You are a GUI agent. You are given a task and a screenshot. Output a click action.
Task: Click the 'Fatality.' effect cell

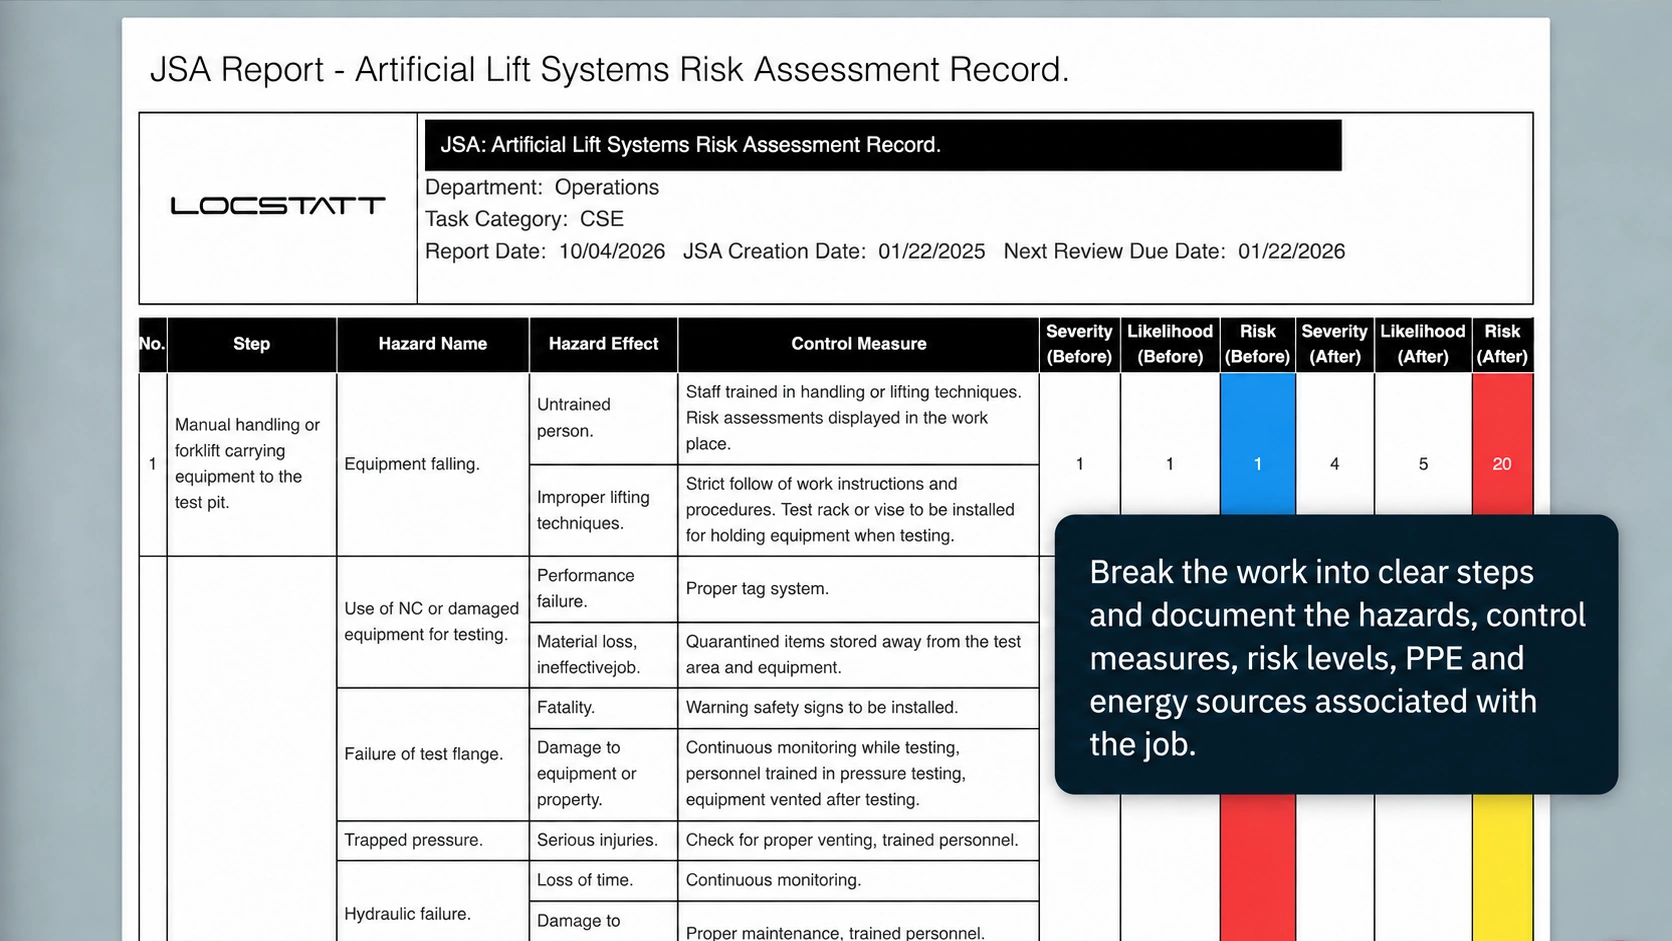click(x=603, y=708)
